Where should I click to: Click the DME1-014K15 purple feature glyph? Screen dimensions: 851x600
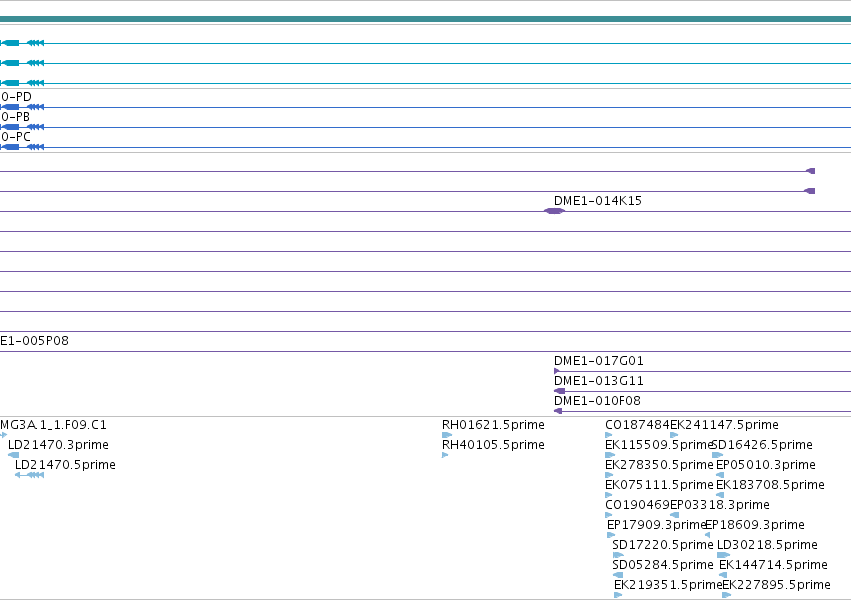(554, 211)
